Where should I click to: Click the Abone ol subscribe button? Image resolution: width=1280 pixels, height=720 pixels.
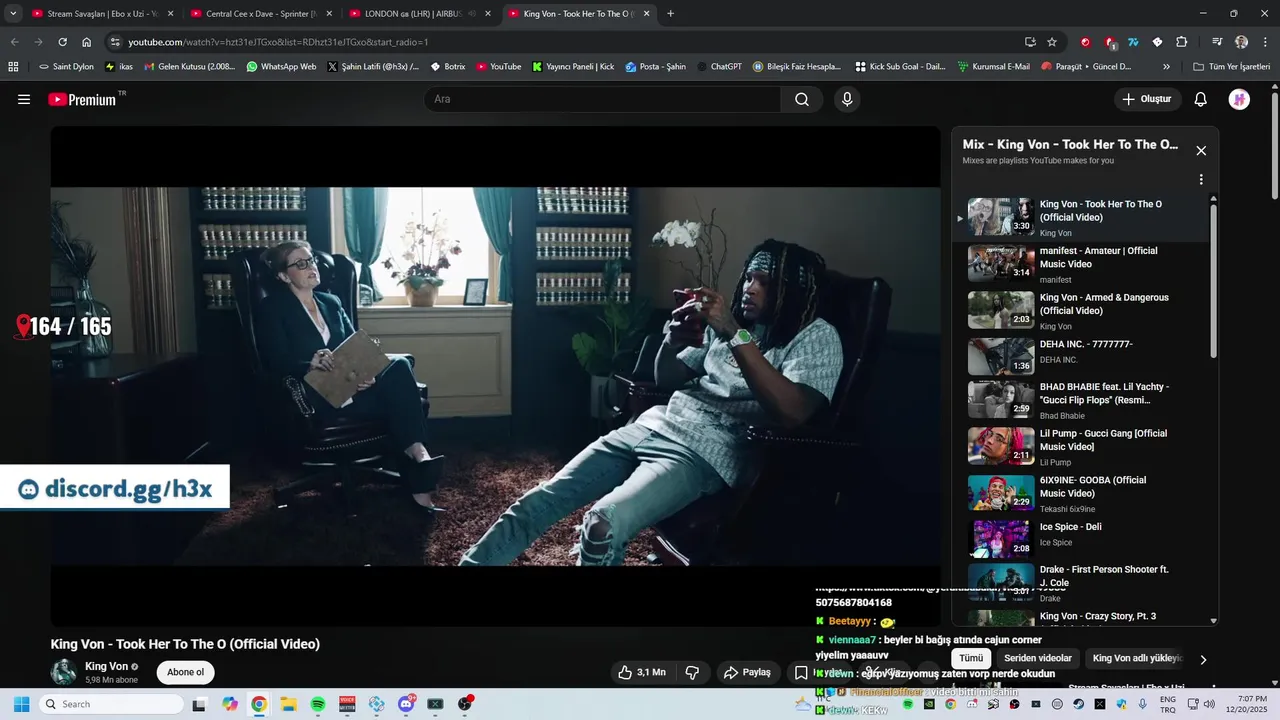185,672
